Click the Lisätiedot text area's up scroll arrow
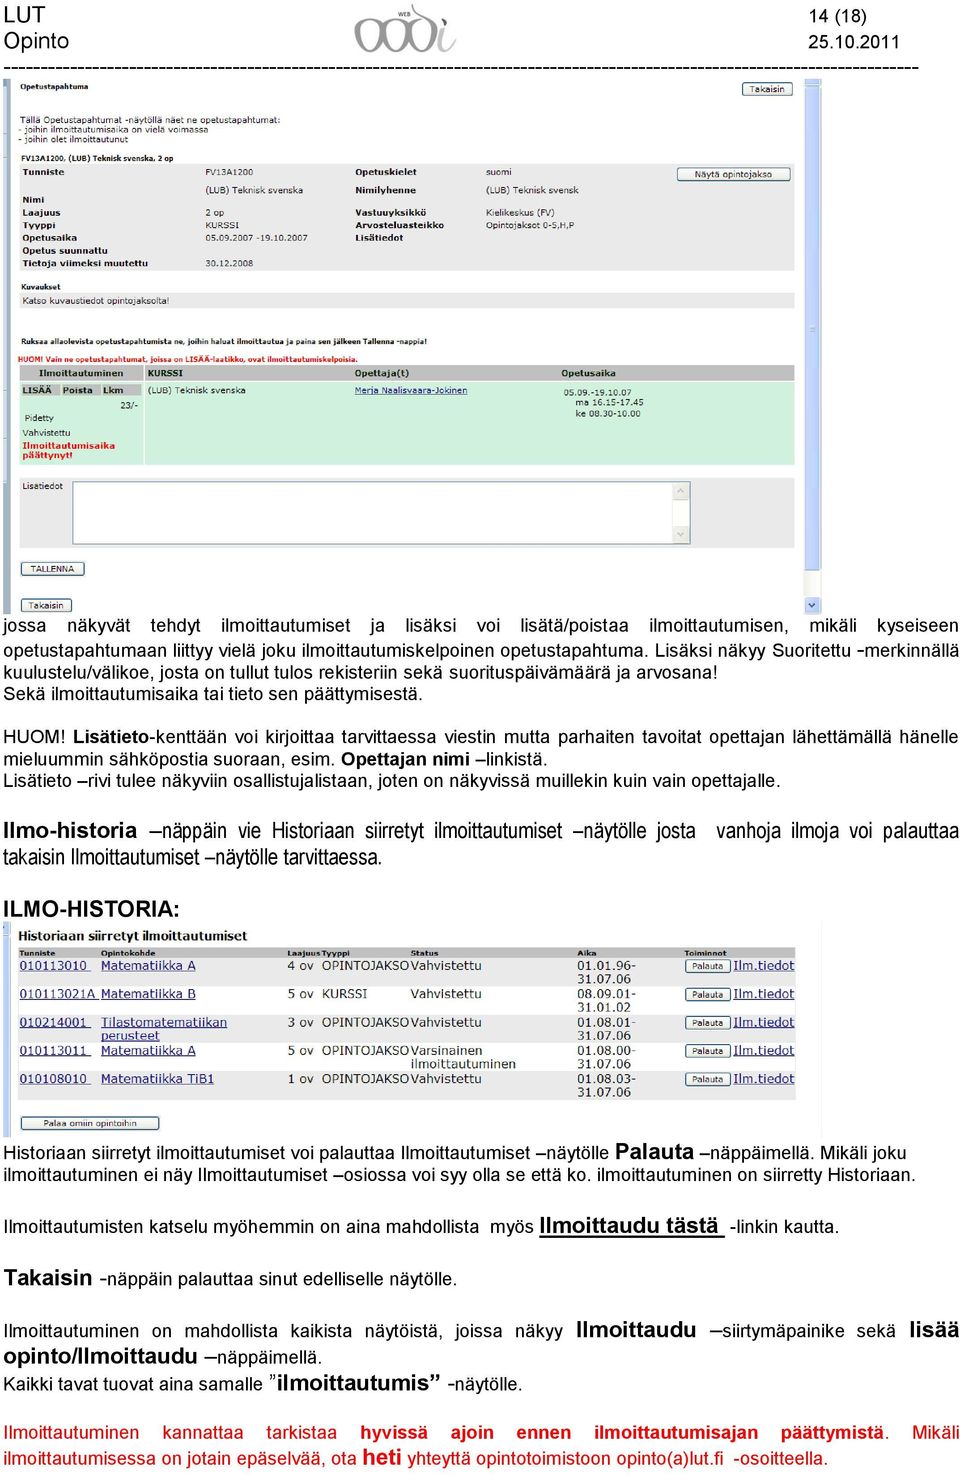The width and height of the screenshot is (960, 1475). 681,490
